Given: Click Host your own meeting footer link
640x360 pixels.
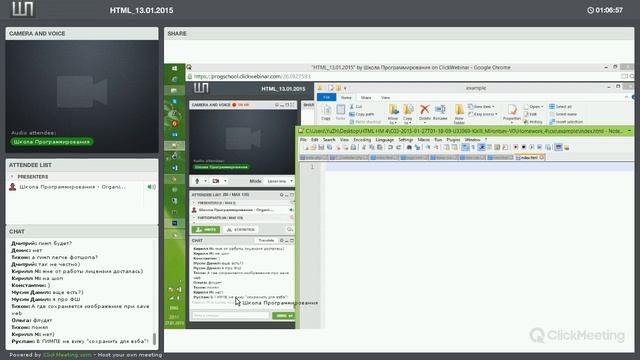Looking at the screenshot, I should tap(130, 355).
